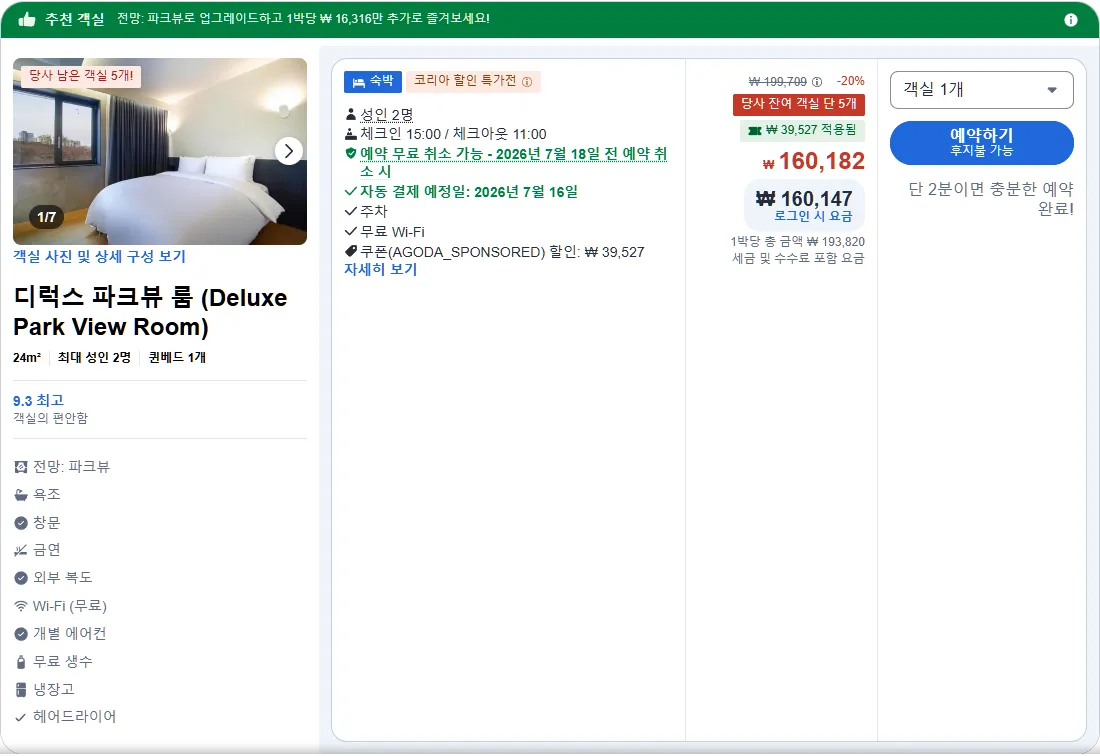Click the coupon tag icon
1100x756 pixels.
pos(351,251)
